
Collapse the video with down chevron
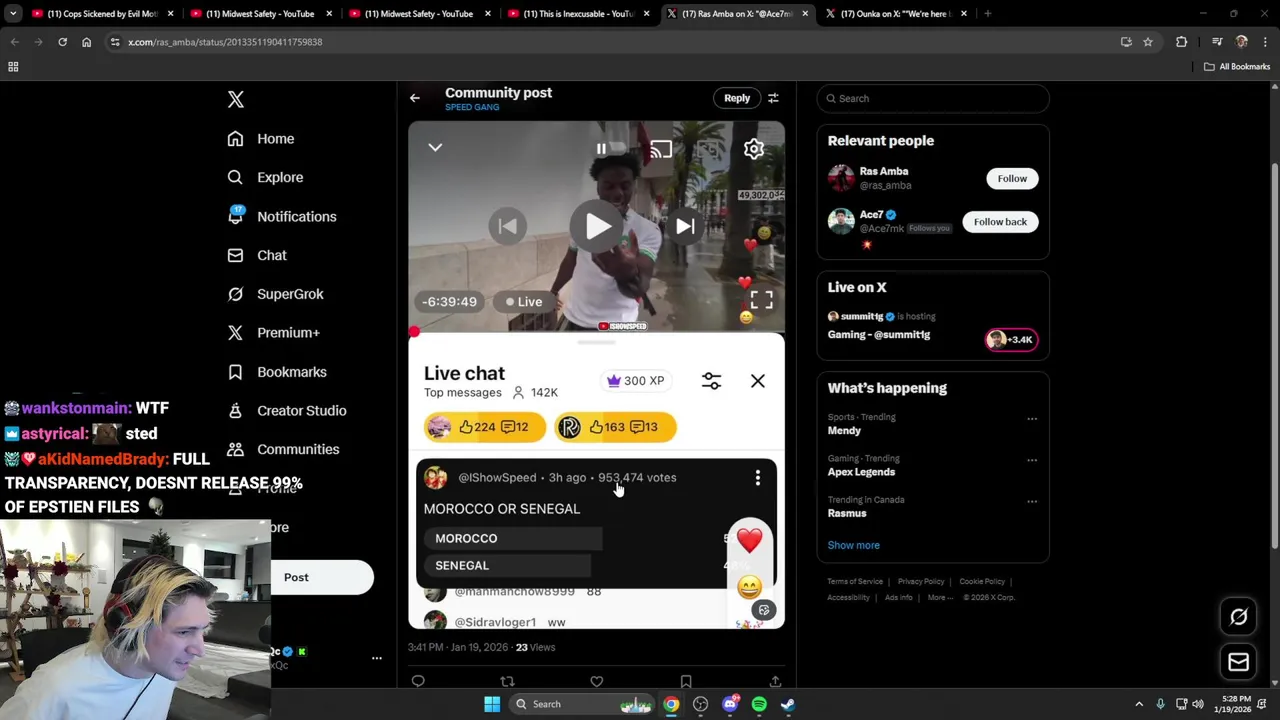(x=435, y=147)
